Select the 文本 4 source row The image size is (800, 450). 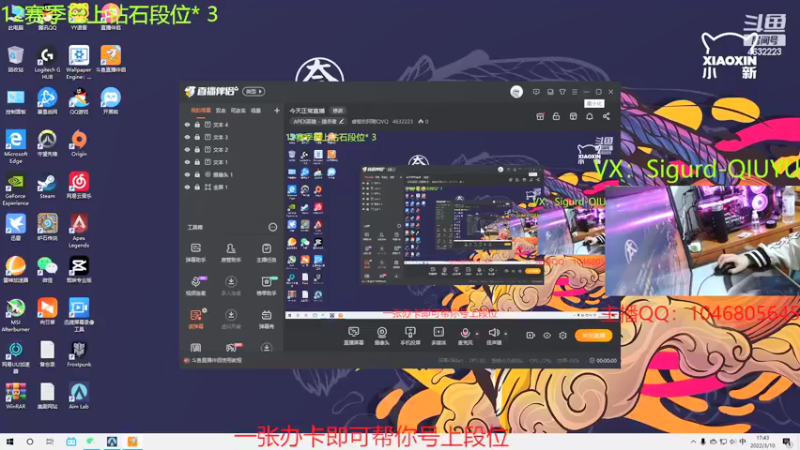[x=231, y=124]
